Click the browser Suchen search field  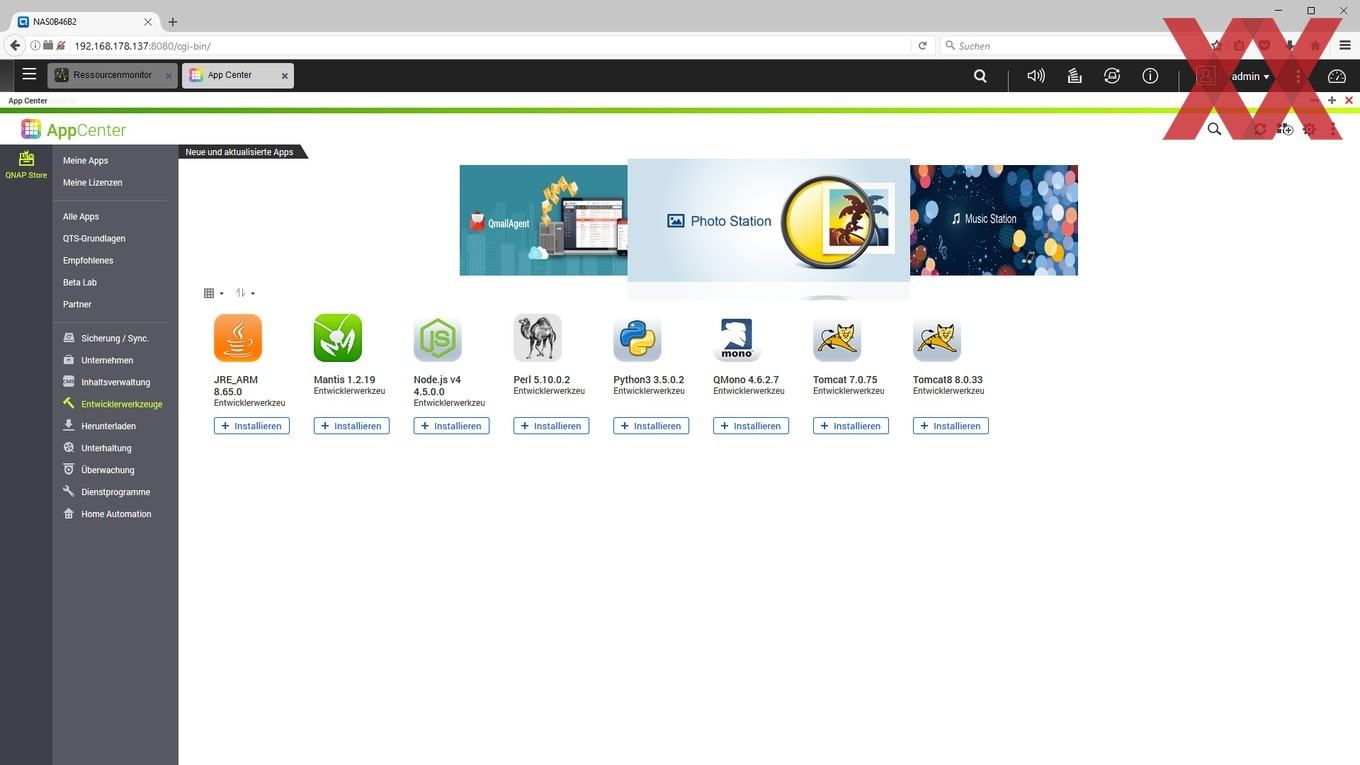(x=1070, y=45)
